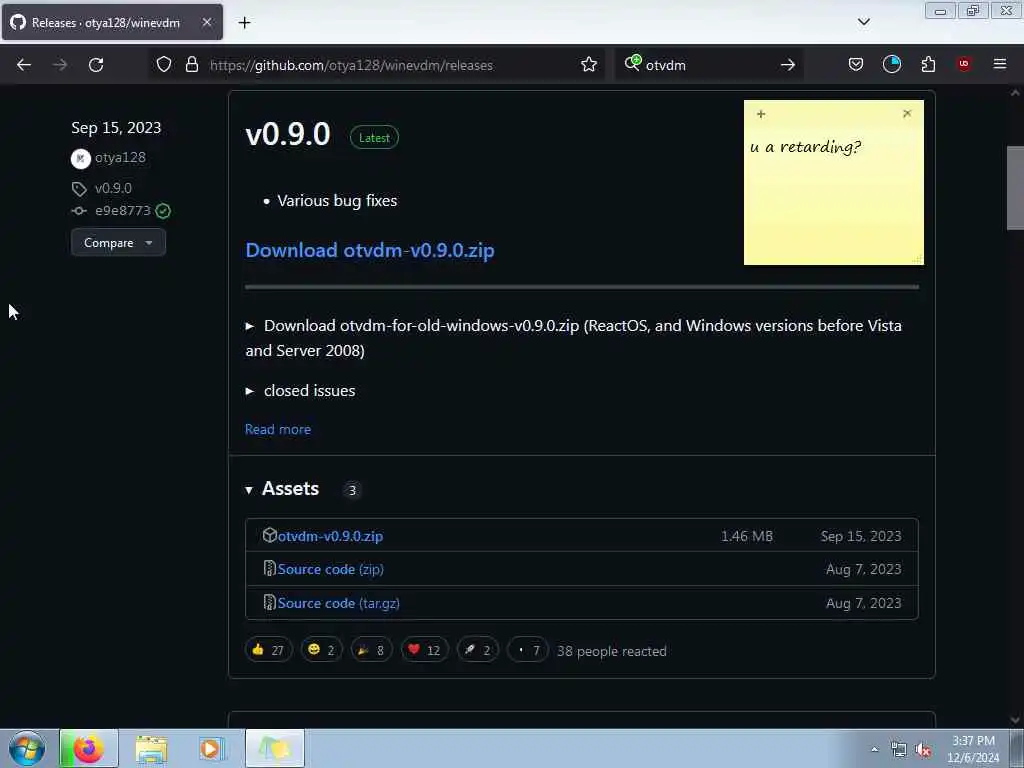This screenshot has height=768, width=1024.
Task: Click the page vertical scrollbar thumb
Action: click(x=1015, y=188)
